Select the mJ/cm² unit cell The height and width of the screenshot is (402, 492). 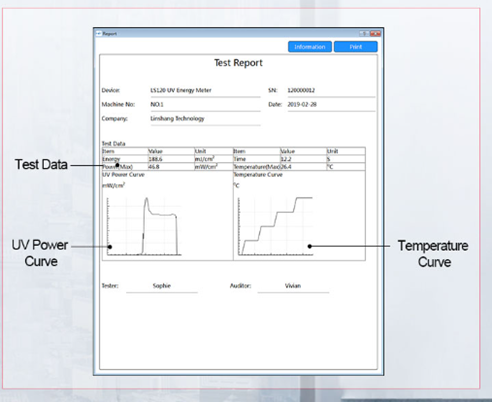click(x=214, y=159)
